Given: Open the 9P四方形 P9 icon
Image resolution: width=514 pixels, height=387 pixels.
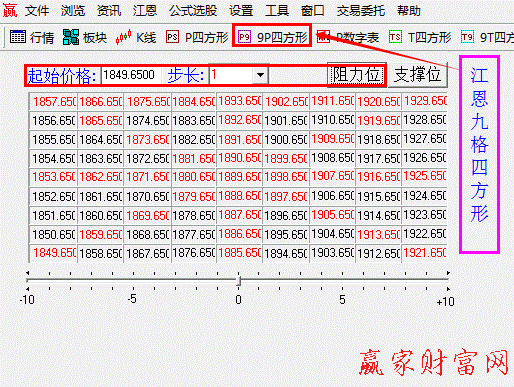Looking at the screenshot, I should 244,37.
